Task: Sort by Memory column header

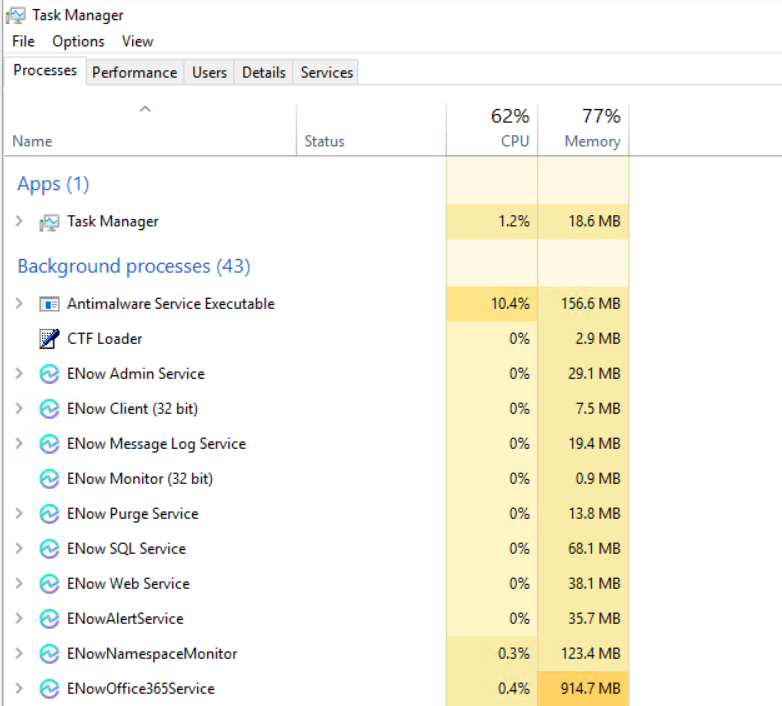Action: pos(583,130)
